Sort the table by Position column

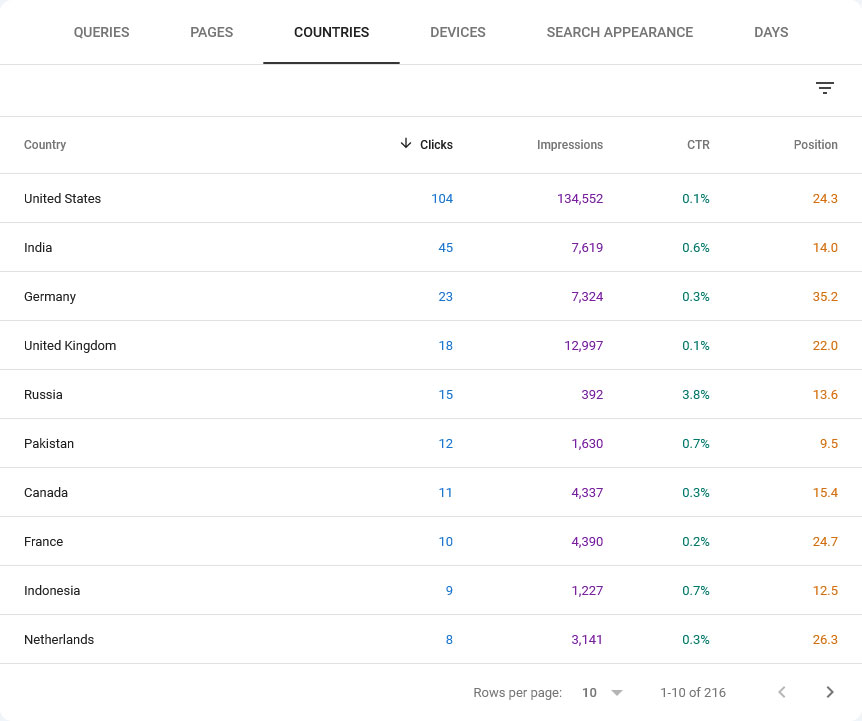(x=816, y=144)
